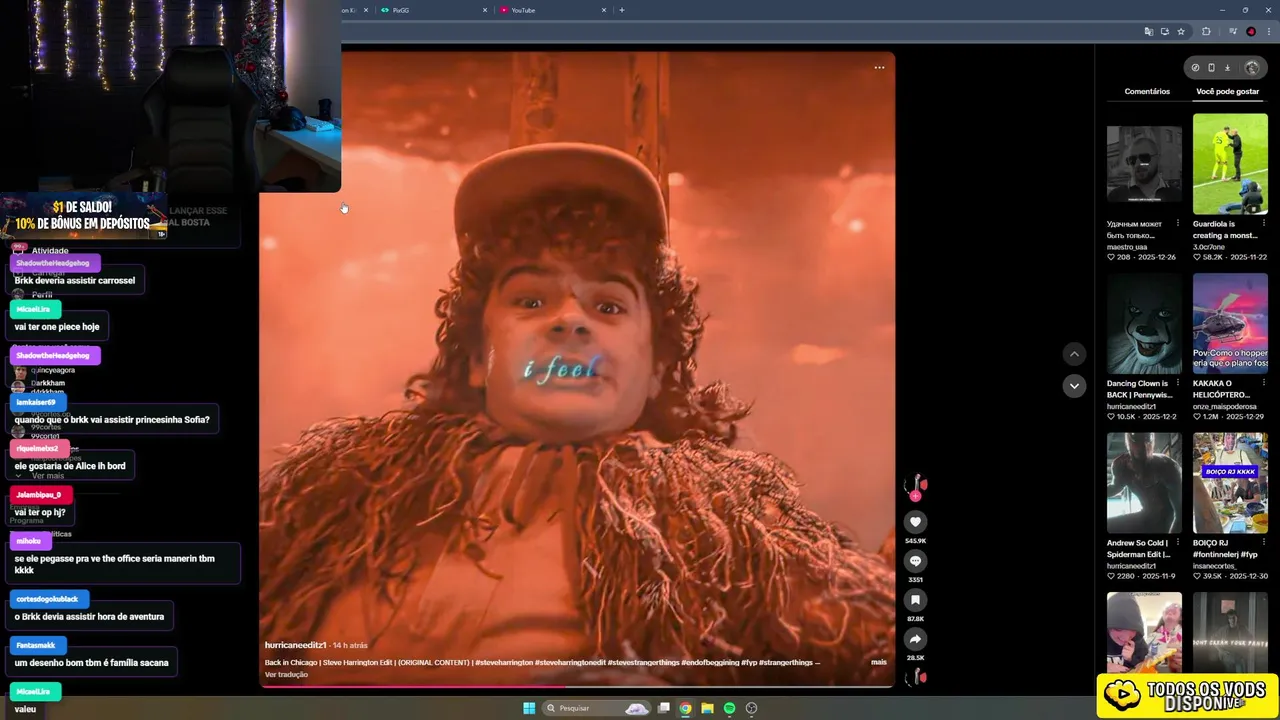Open KAKAKA O HELICÓPTERO video thumbnail
1280x720 pixels.
coord(1230,323)
